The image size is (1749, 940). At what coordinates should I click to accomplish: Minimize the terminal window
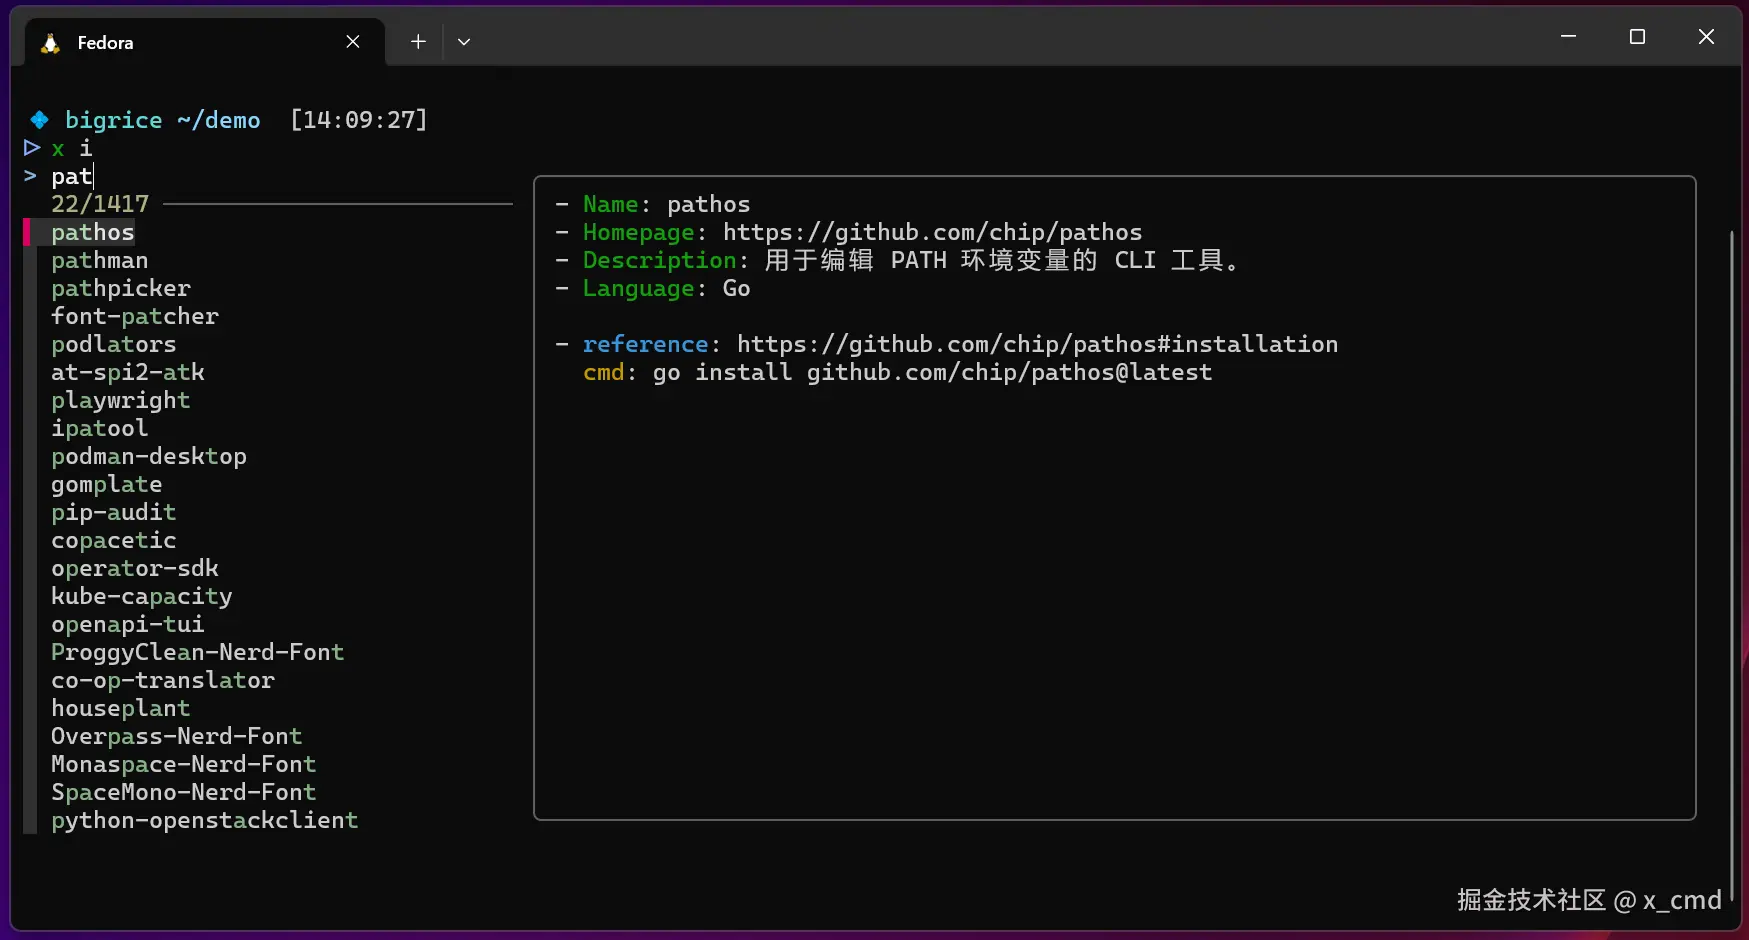pos(1568,37)
